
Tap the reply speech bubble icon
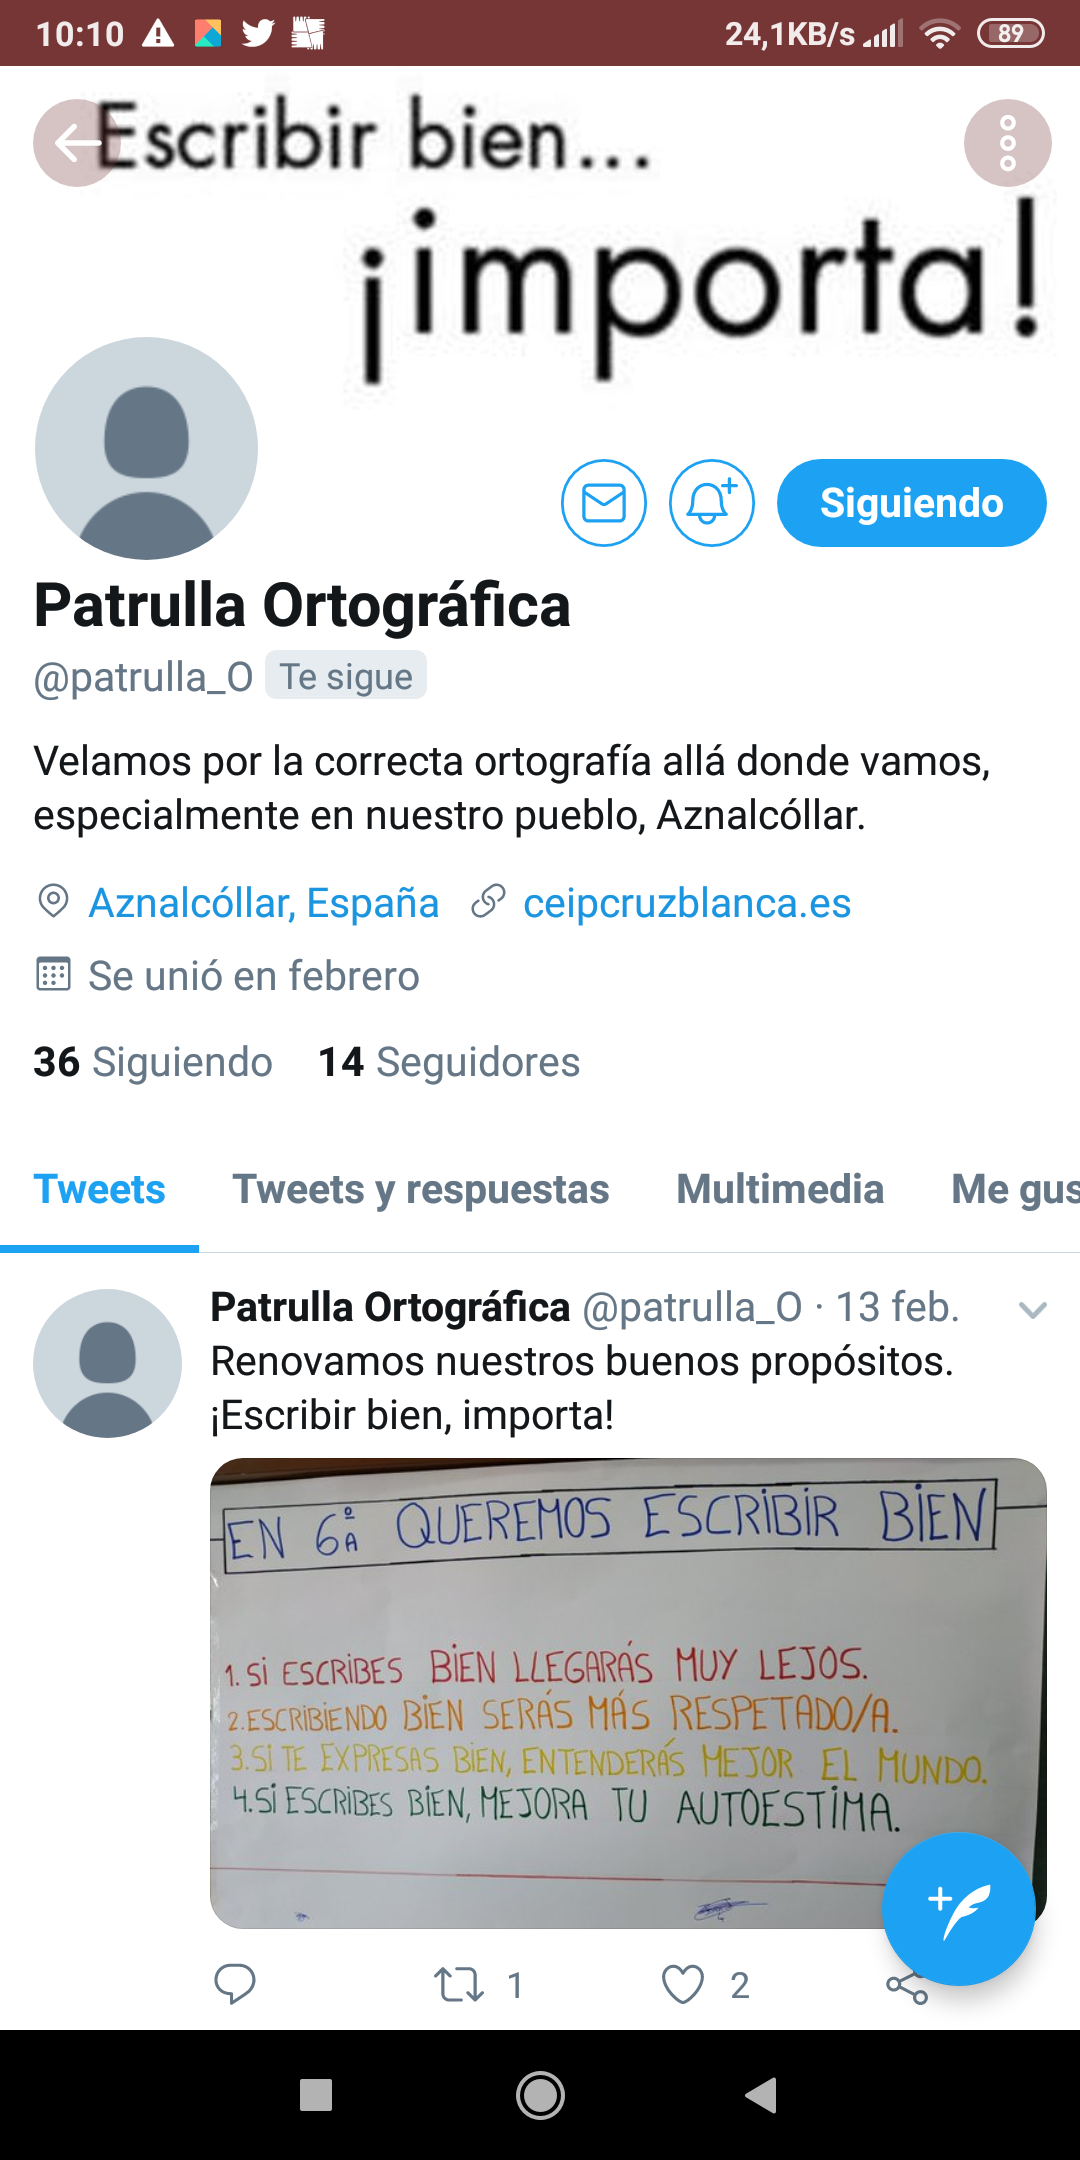tap(235, 1984)
